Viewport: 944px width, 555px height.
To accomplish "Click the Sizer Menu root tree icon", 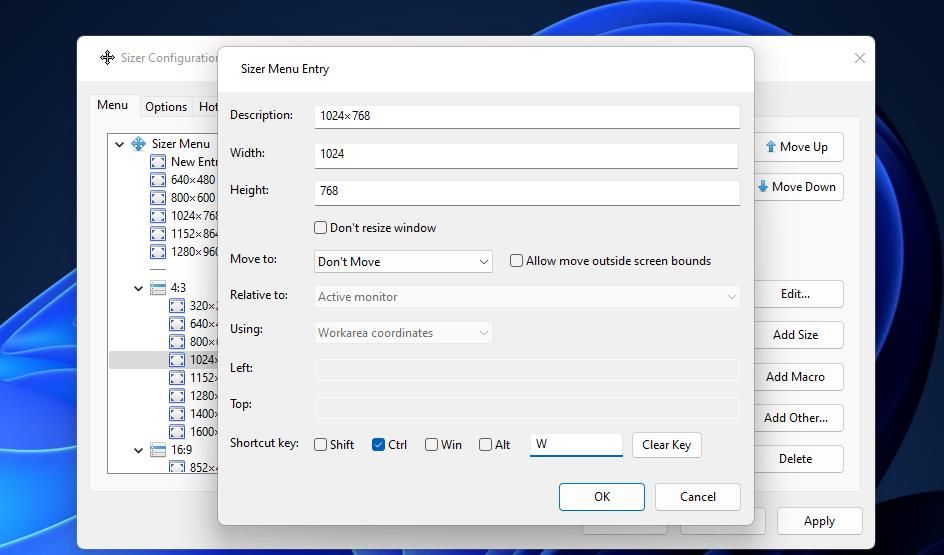I will (x=138, y=144).
